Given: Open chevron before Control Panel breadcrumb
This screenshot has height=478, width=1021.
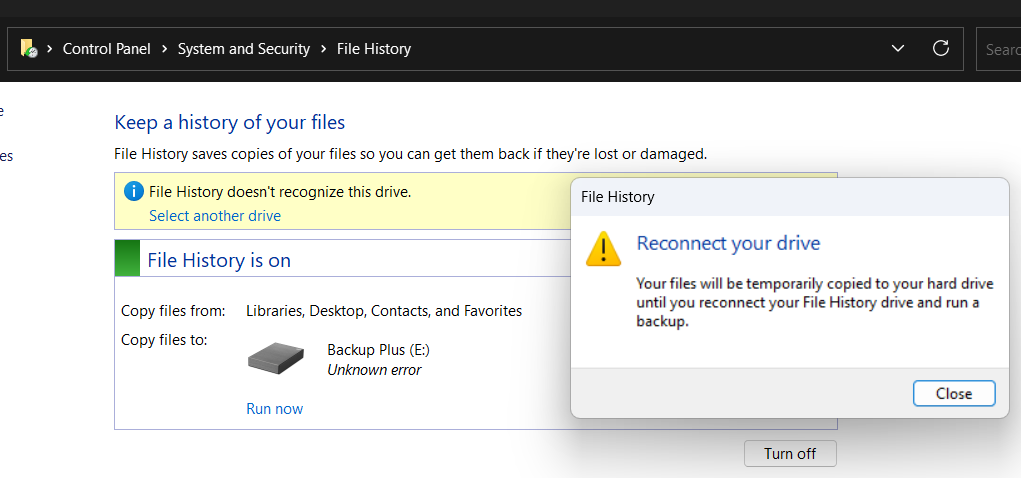Looking at the screenshot, I should [x=49, y=48].
